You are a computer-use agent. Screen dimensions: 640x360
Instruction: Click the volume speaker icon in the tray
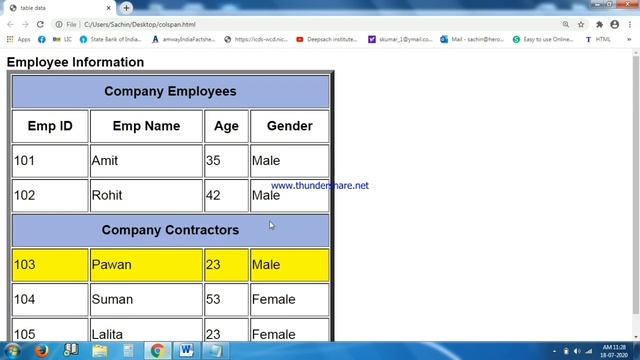(x=577, y=351)
